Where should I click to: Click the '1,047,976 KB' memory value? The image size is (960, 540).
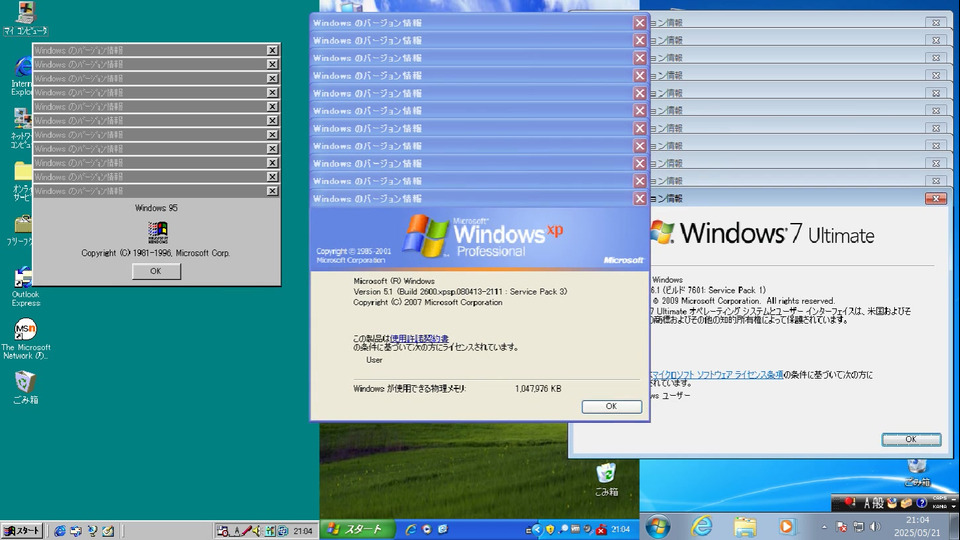[x=538, y=389]
